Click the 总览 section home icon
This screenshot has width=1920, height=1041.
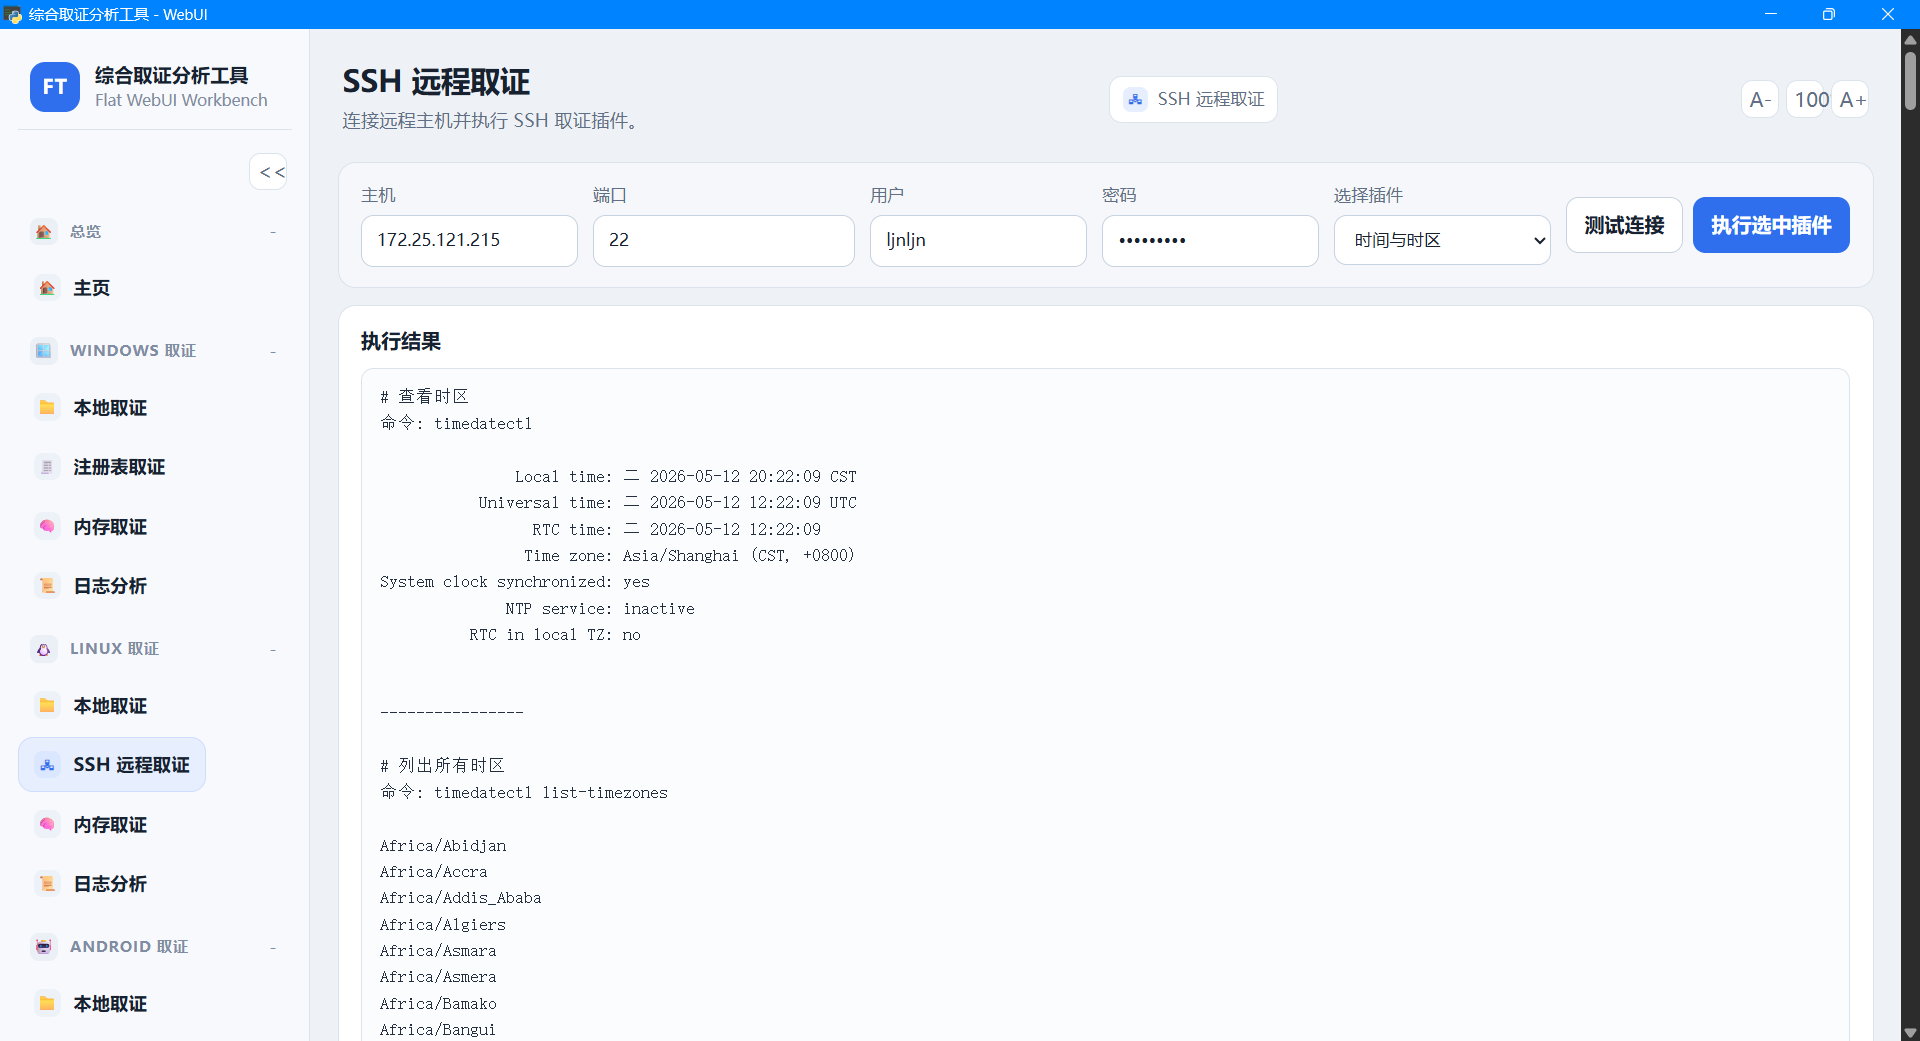point(43,231)
